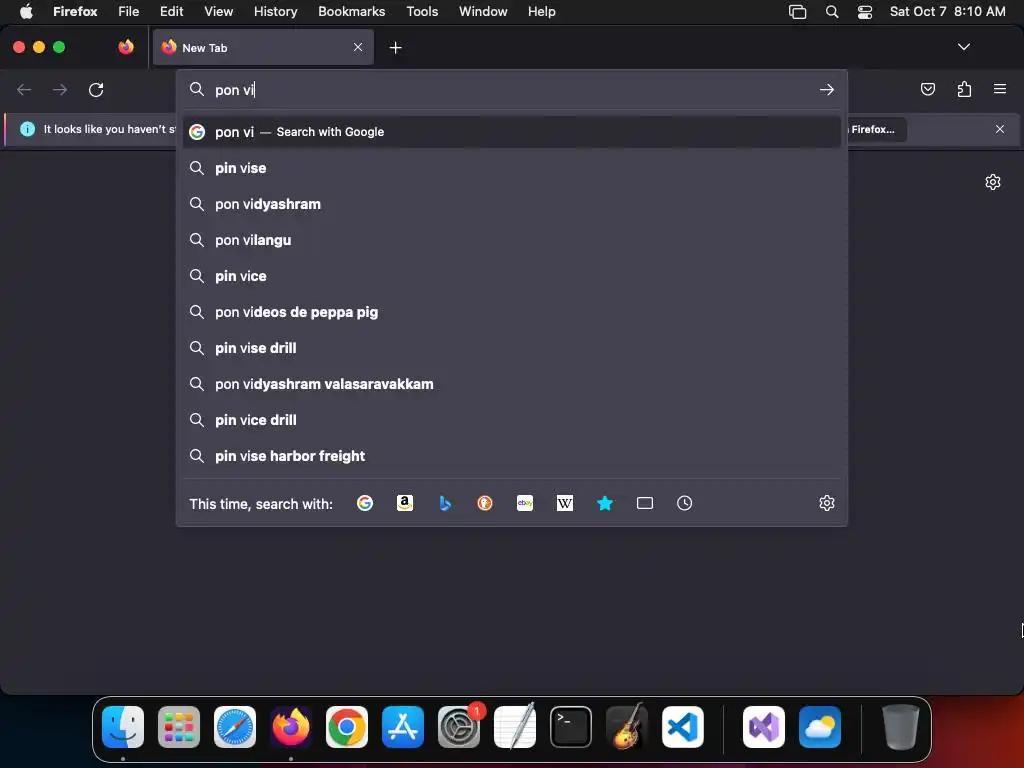Search history using the clock icon
The image size is (1024, 768).
[684, 503]
